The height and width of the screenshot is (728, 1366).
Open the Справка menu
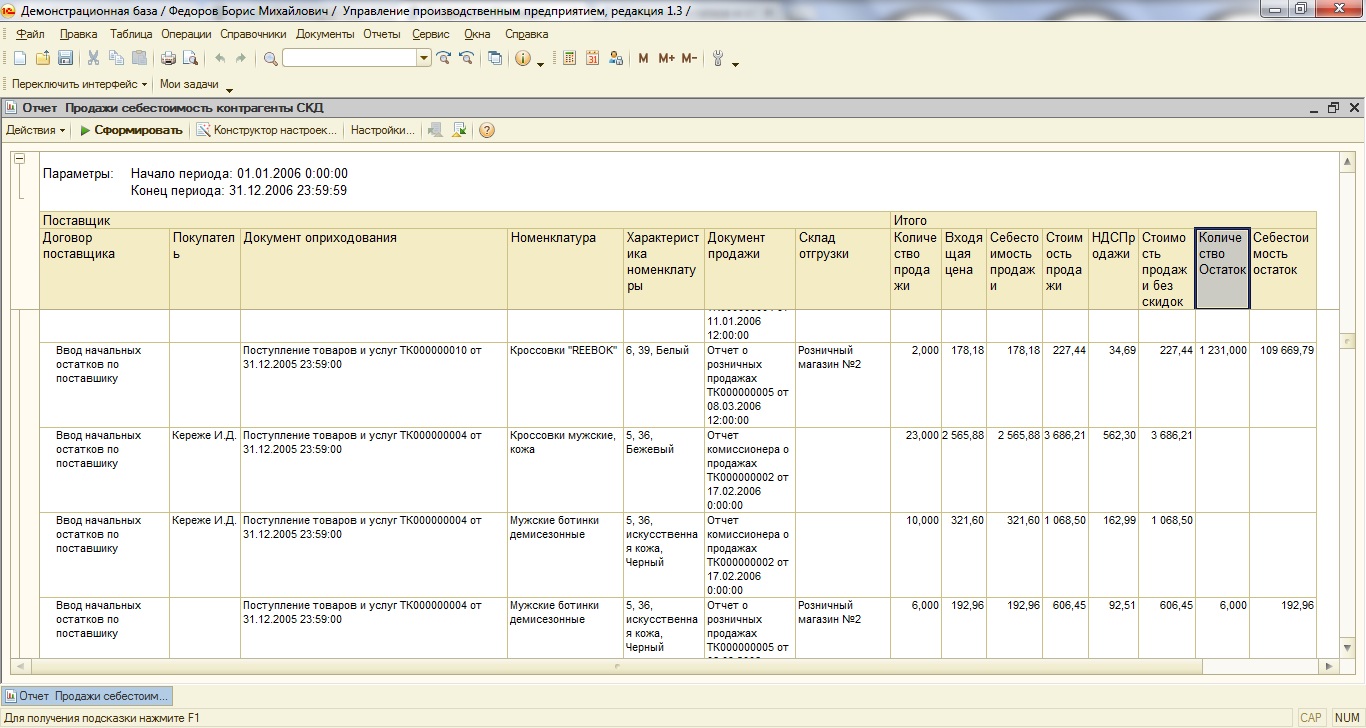(x=527, y=34)
